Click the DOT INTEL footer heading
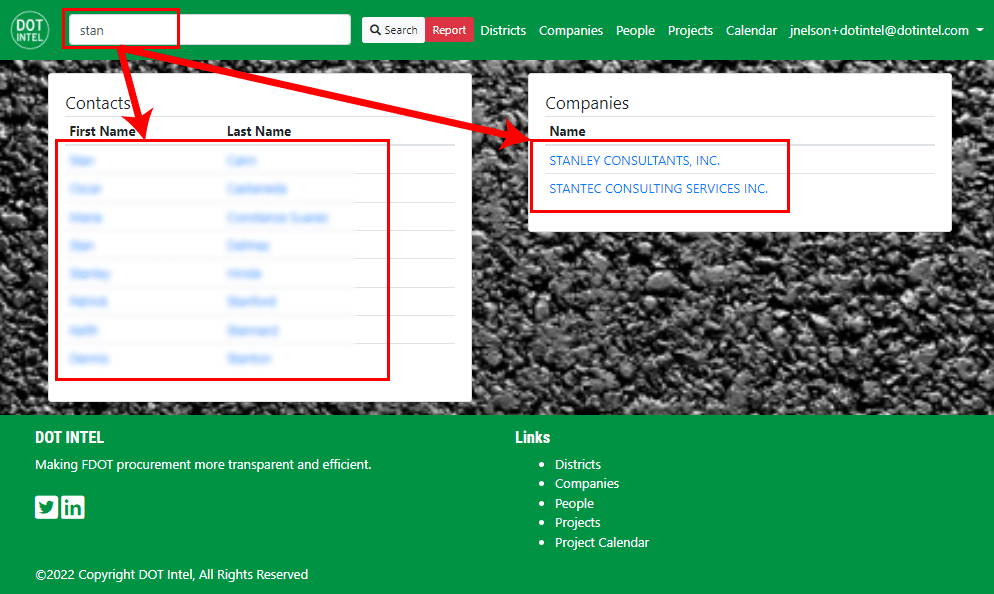The image size is (994, 594). click(x=69, y=437)
